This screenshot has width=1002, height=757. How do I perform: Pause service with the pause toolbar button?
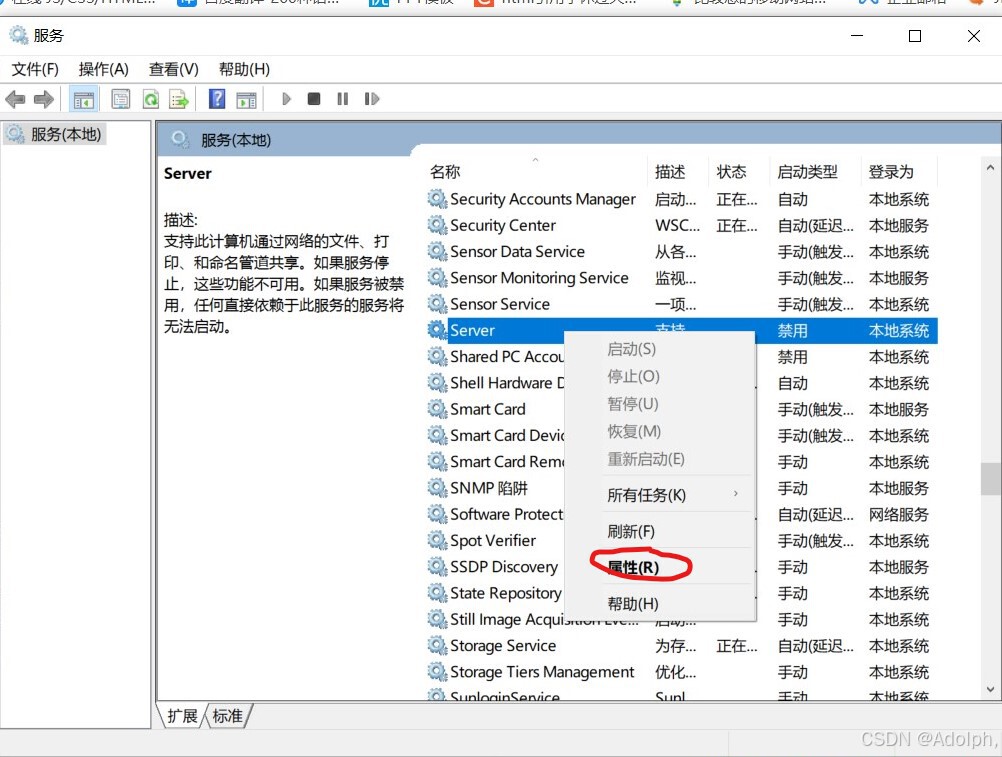pyautogui.click(x=343, y=99)
